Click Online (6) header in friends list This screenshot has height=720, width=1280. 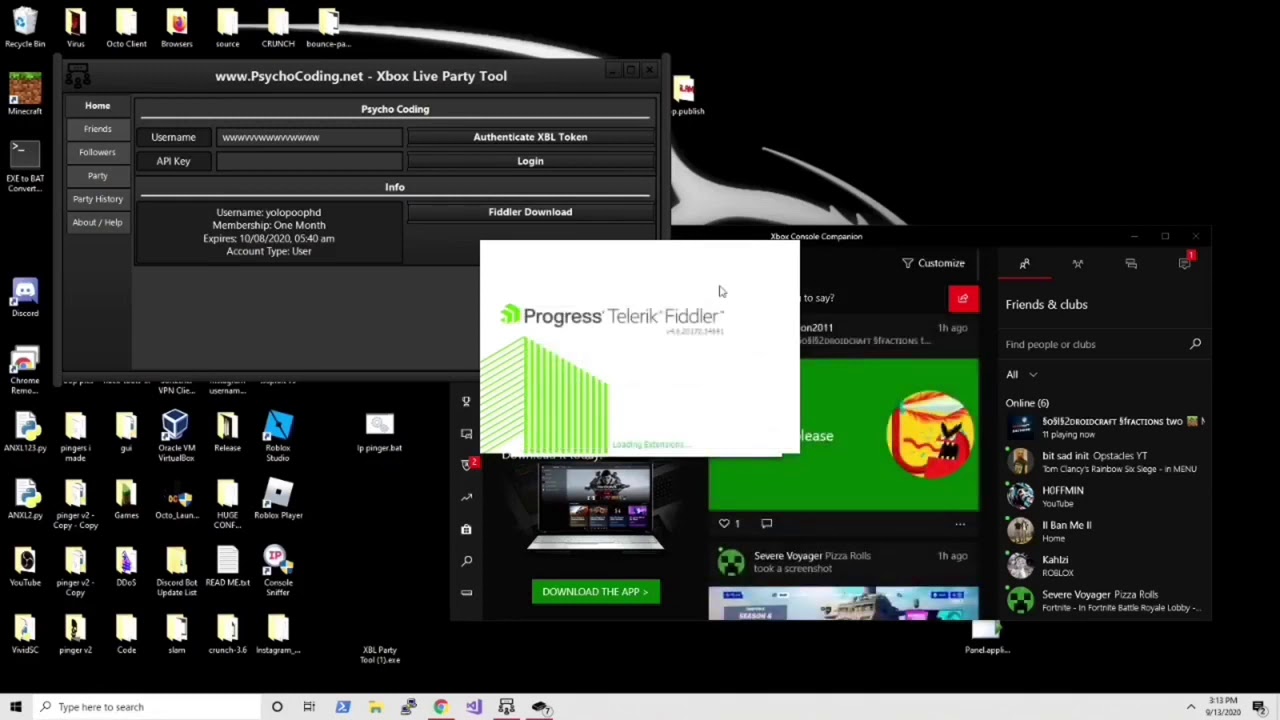[1027, 403]
